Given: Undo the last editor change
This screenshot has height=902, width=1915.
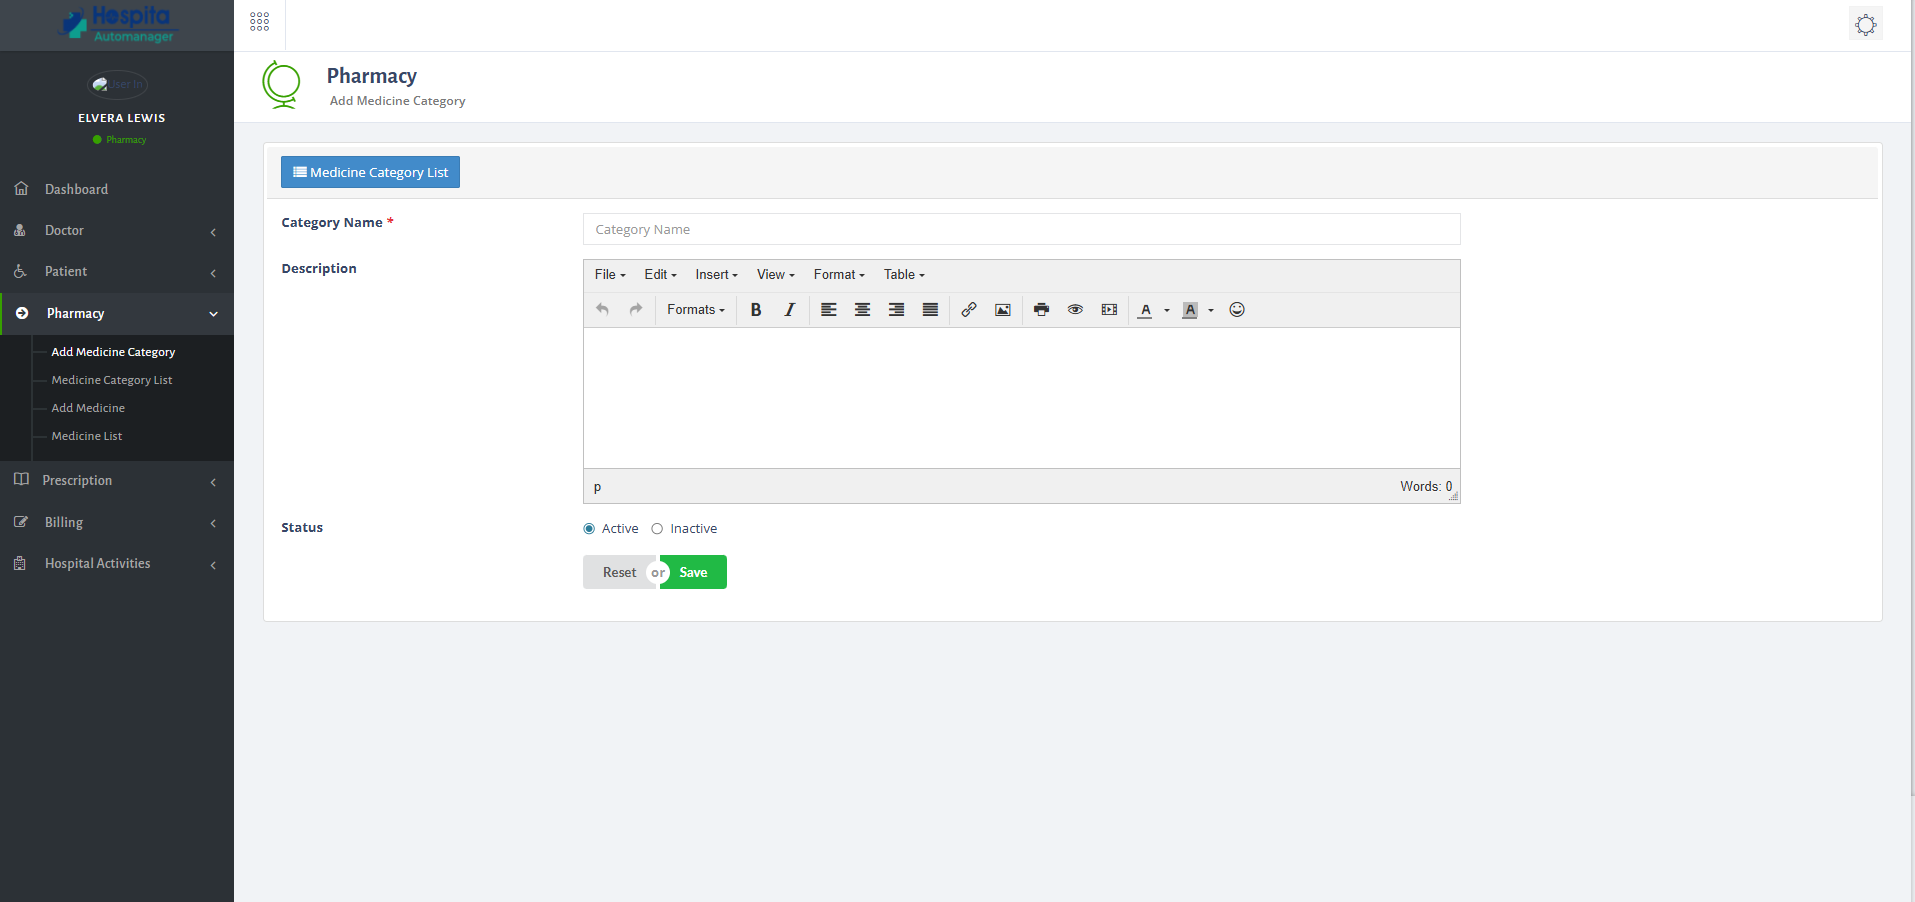Looking at the screenshot, I should click(x=601, y=310).
